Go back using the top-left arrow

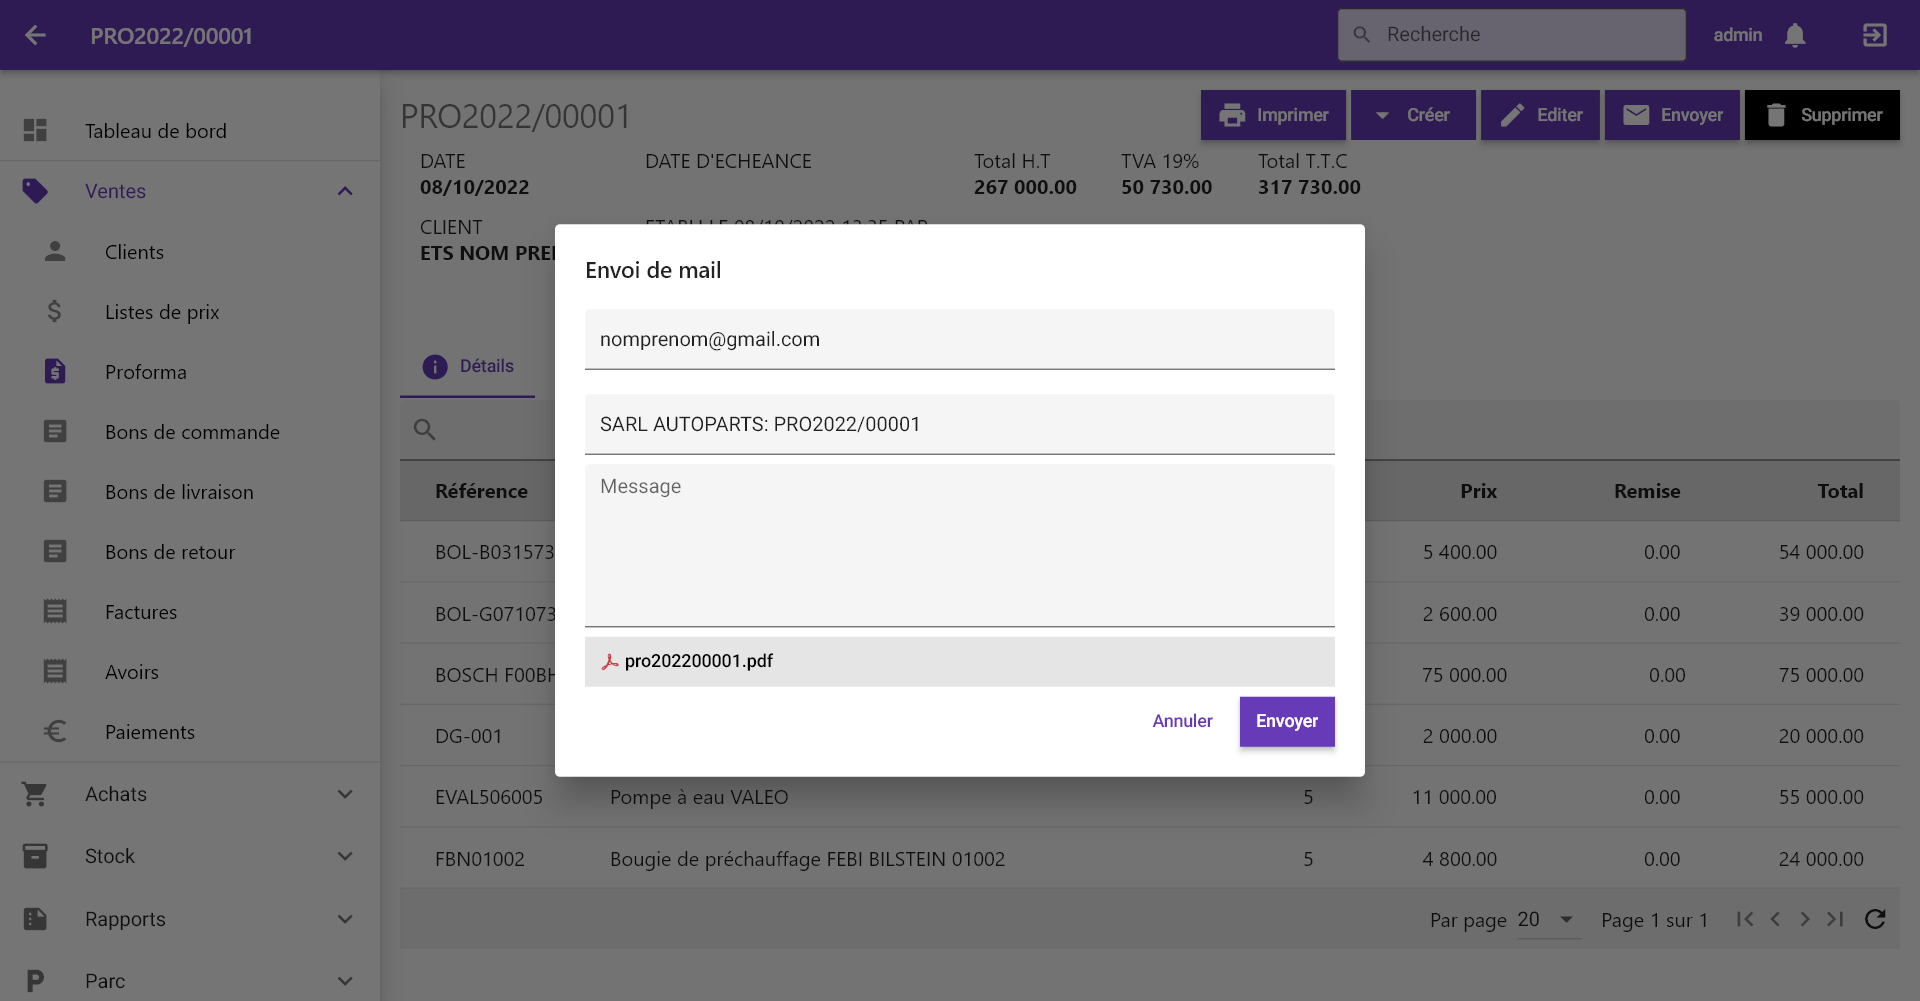click(x=36, y=35)
